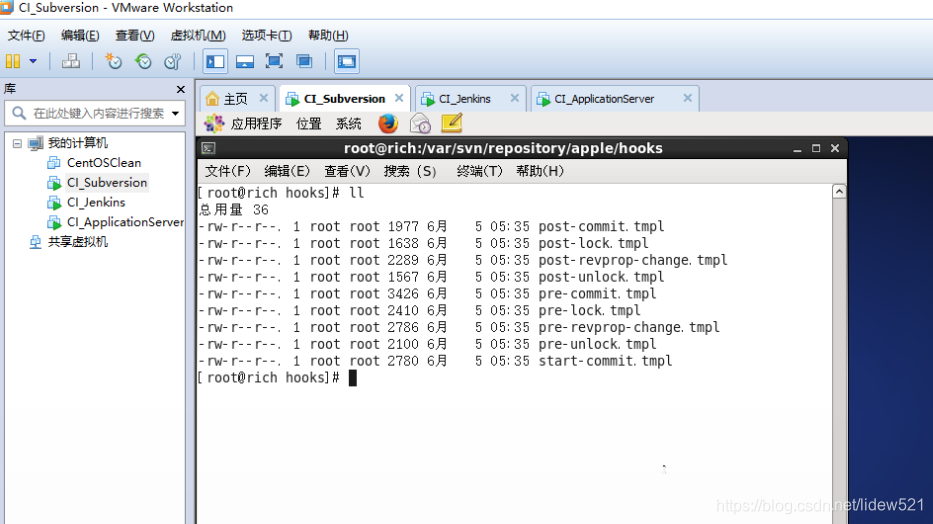Open the 选项卡(T) menu
The height and width of the screenshot is (524, 933).
tap(267, 36)
